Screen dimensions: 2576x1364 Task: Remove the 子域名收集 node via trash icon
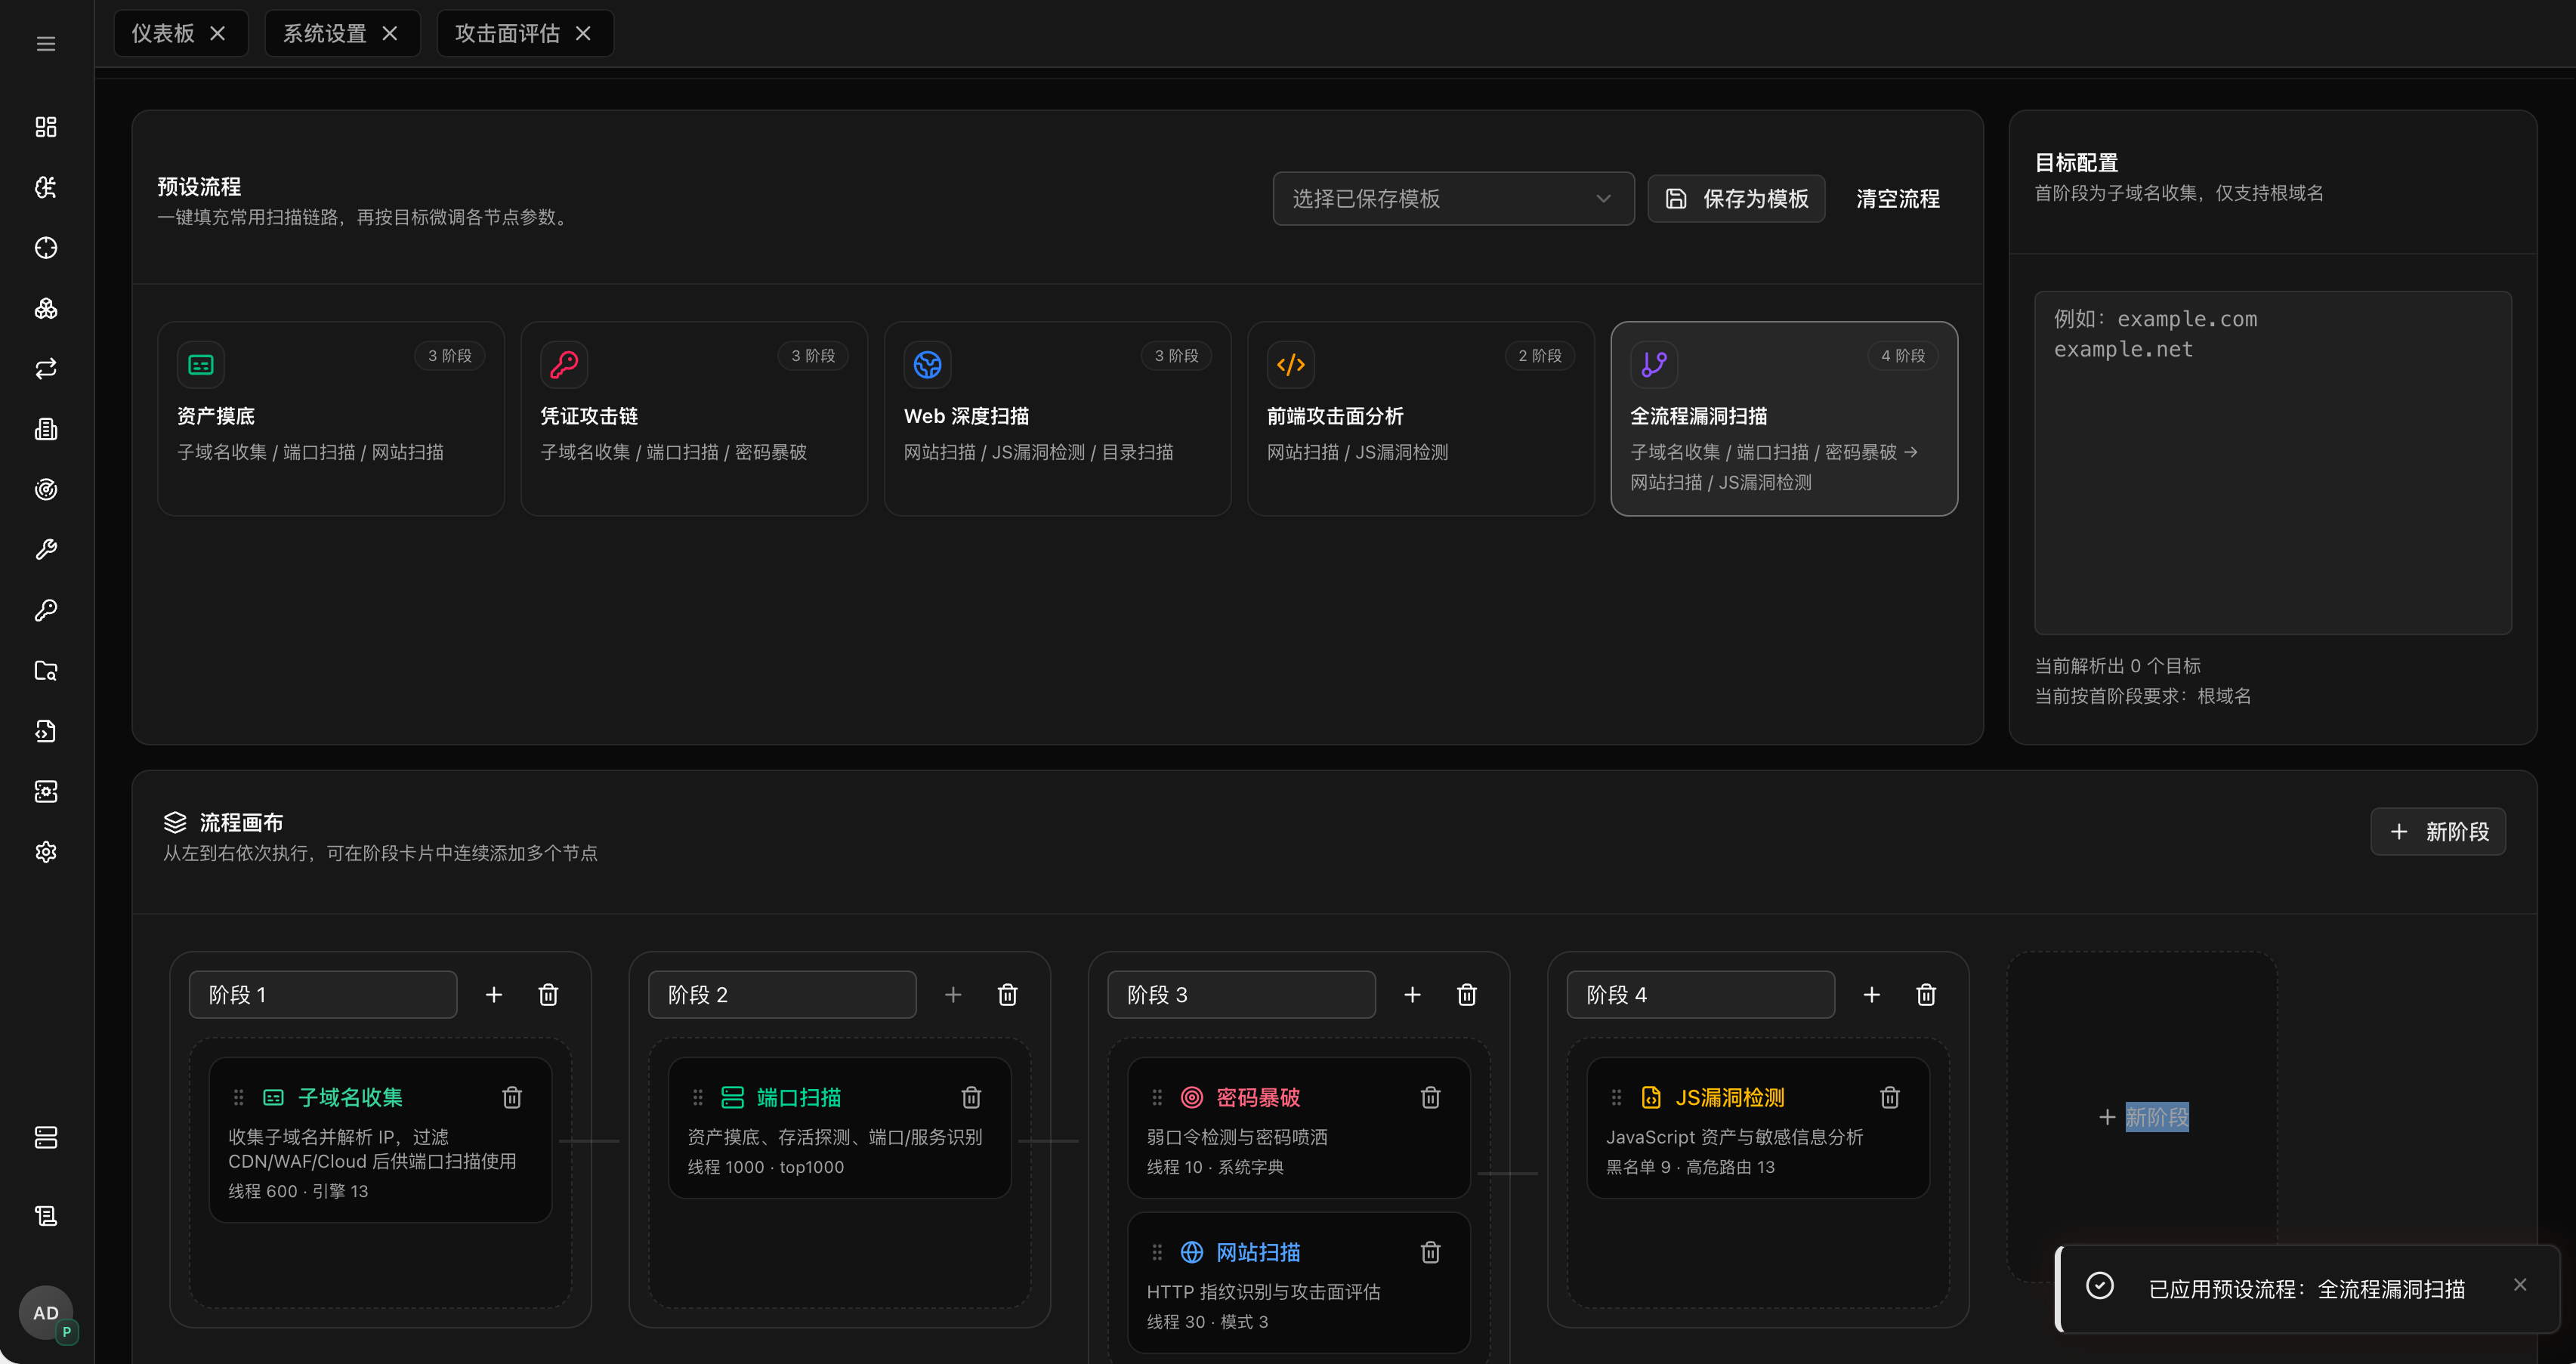click(x=512, y=1098)
